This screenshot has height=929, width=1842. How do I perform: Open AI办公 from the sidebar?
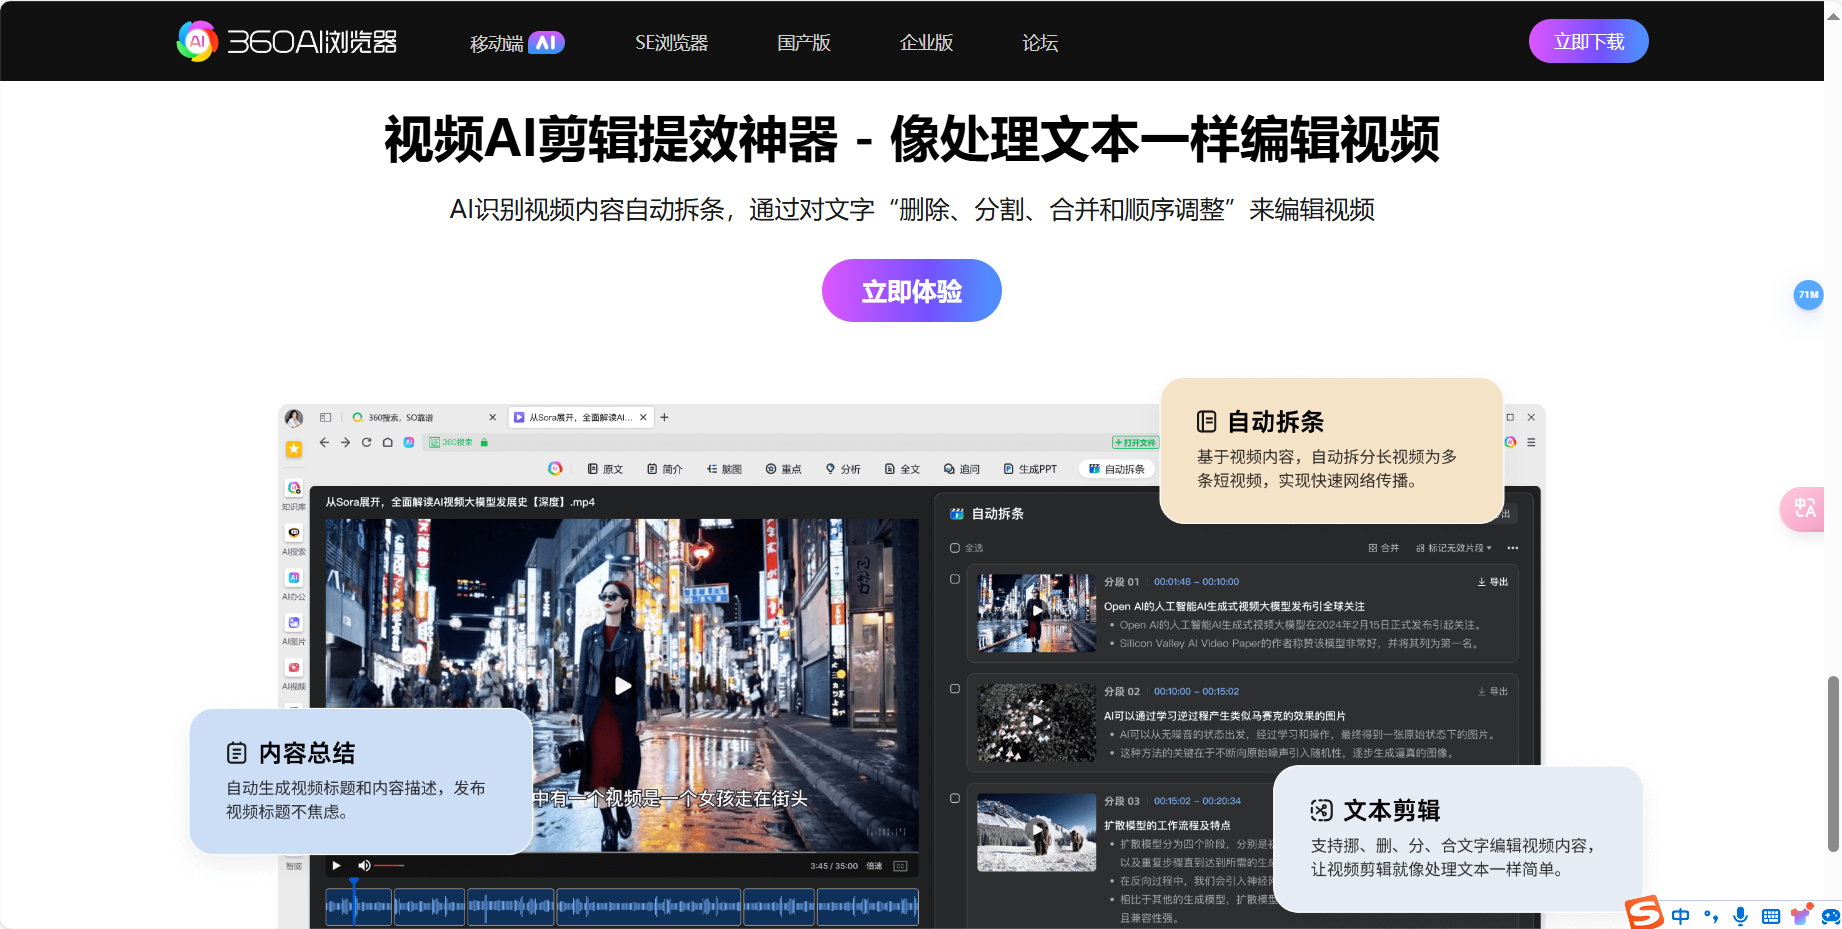click(293, 578)
